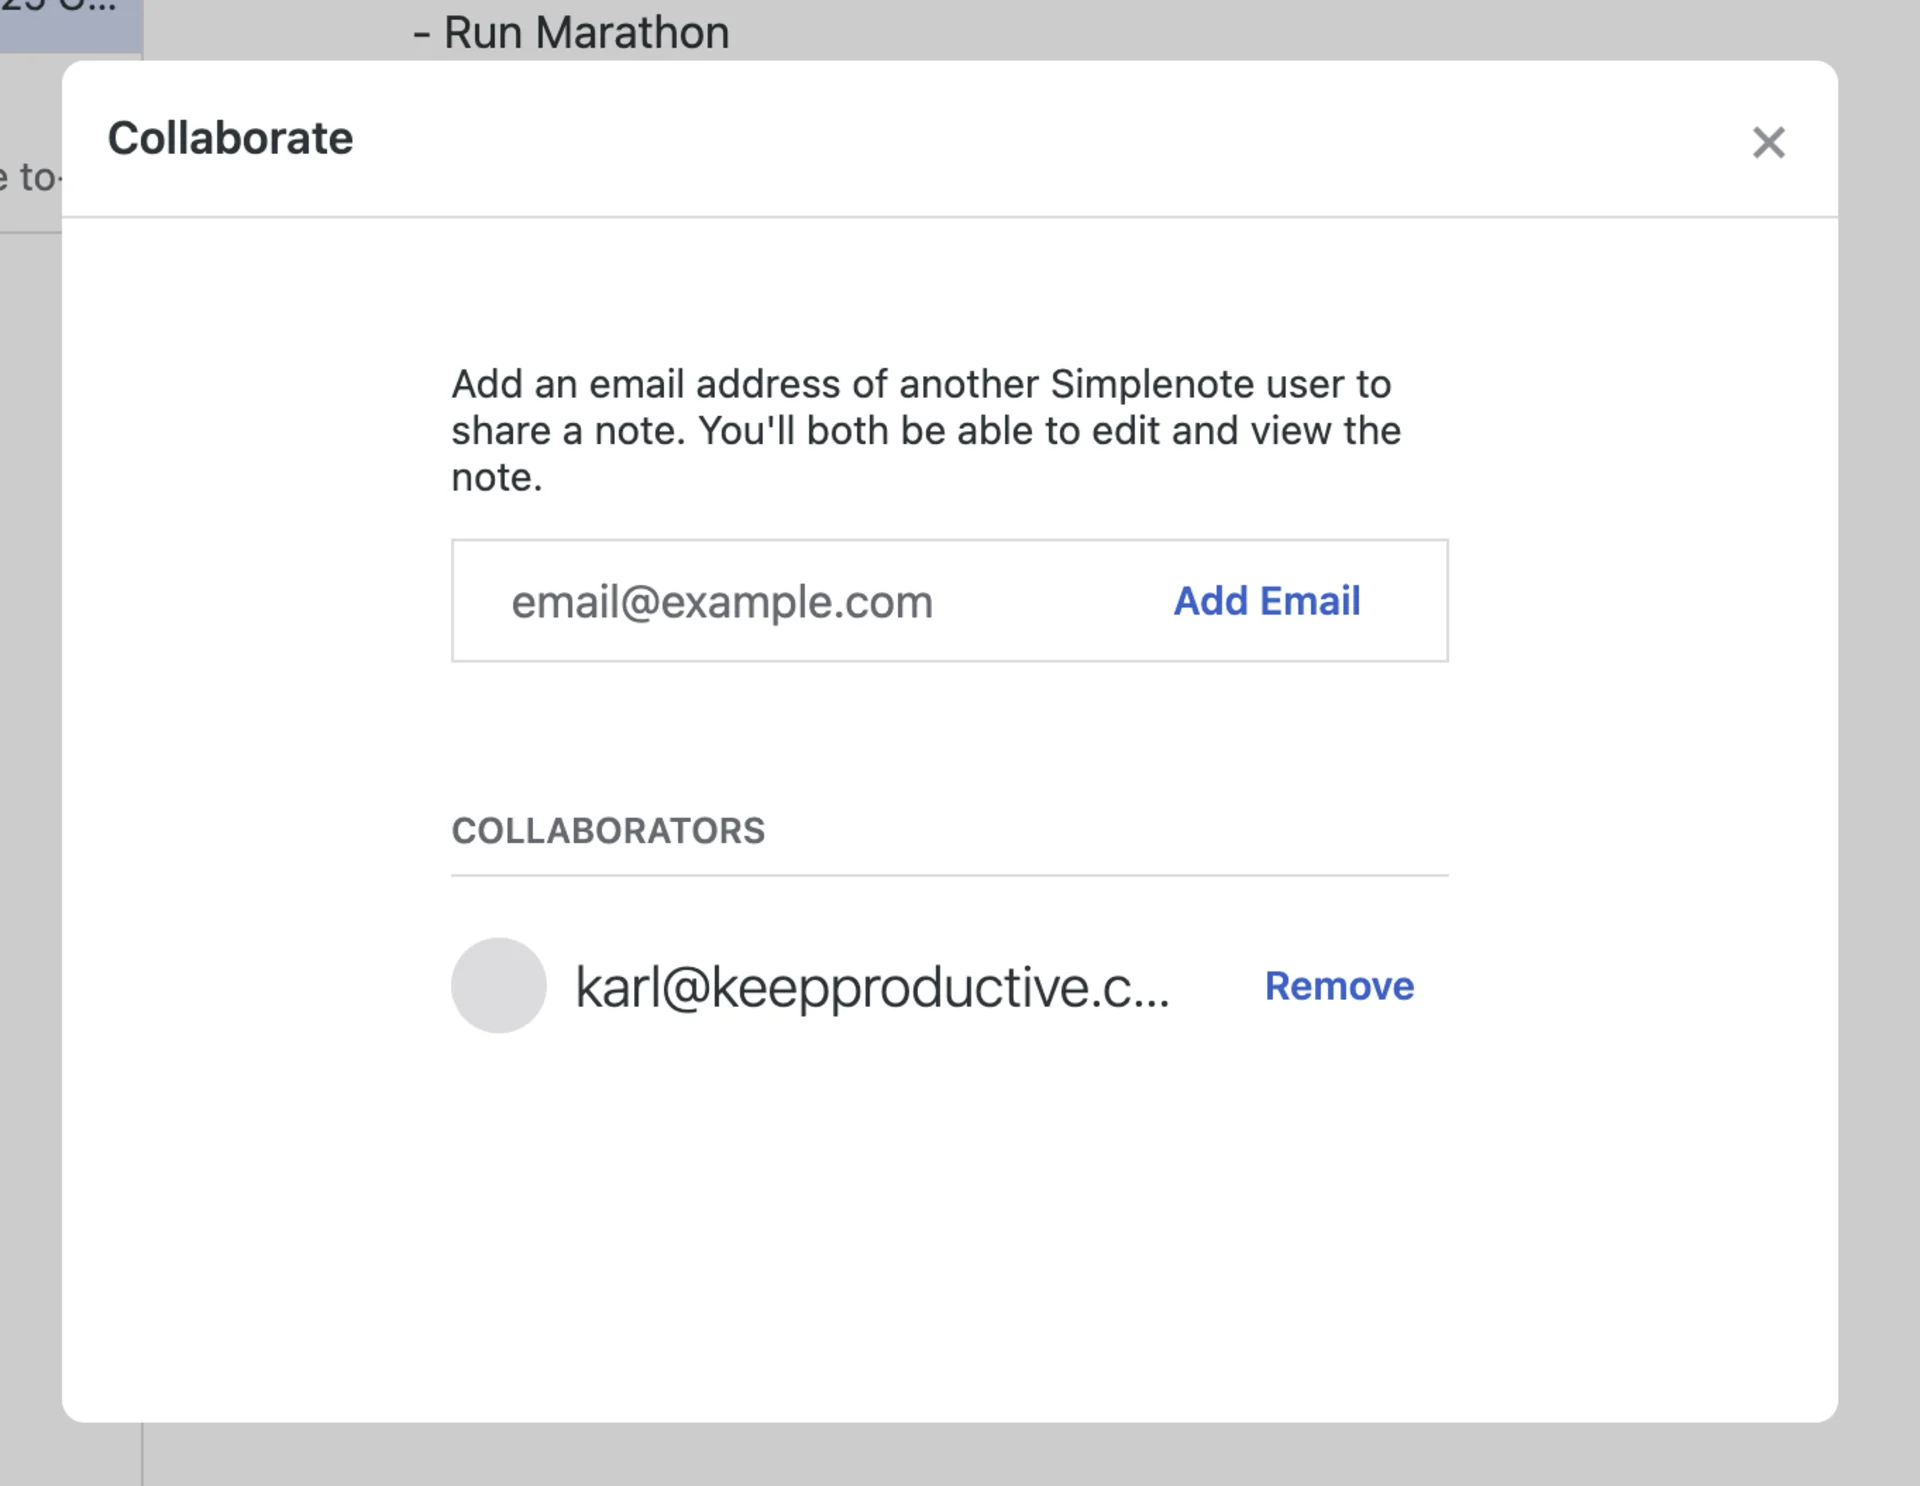Select the collaborator profile placeholder icon
The image size is (1920, 1486).
coord(499,985)
